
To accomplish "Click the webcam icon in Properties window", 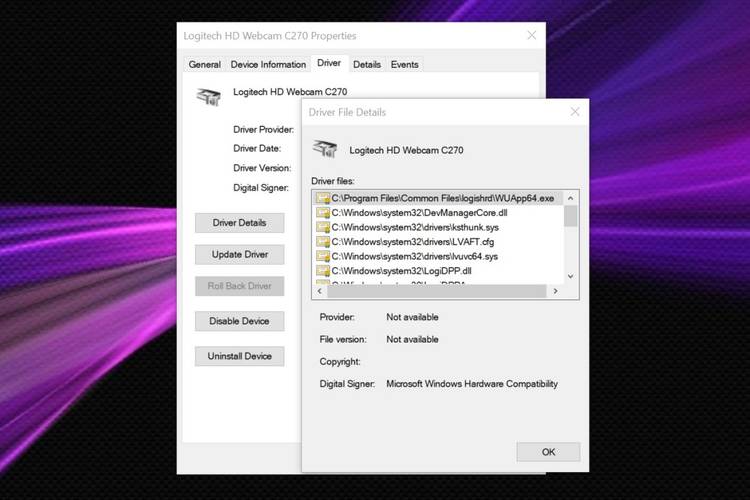I will pos(209,96).
